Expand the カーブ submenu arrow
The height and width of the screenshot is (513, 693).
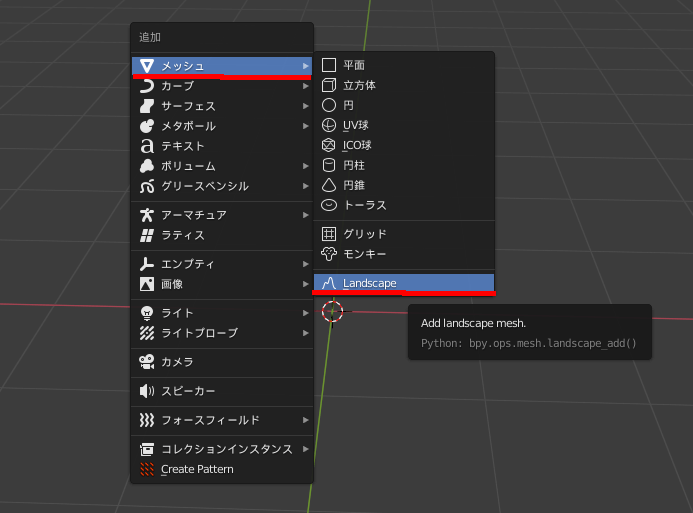(305, 86)
